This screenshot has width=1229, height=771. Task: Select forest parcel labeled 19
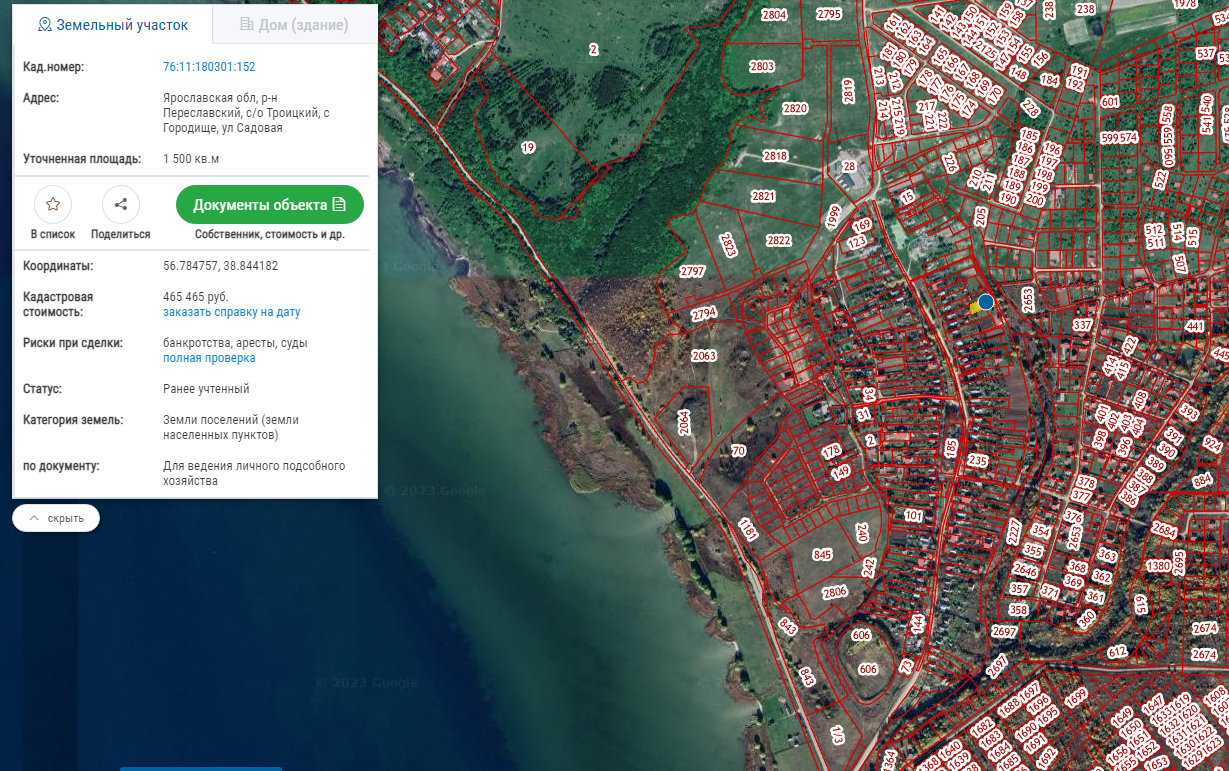tap(528, 148)
